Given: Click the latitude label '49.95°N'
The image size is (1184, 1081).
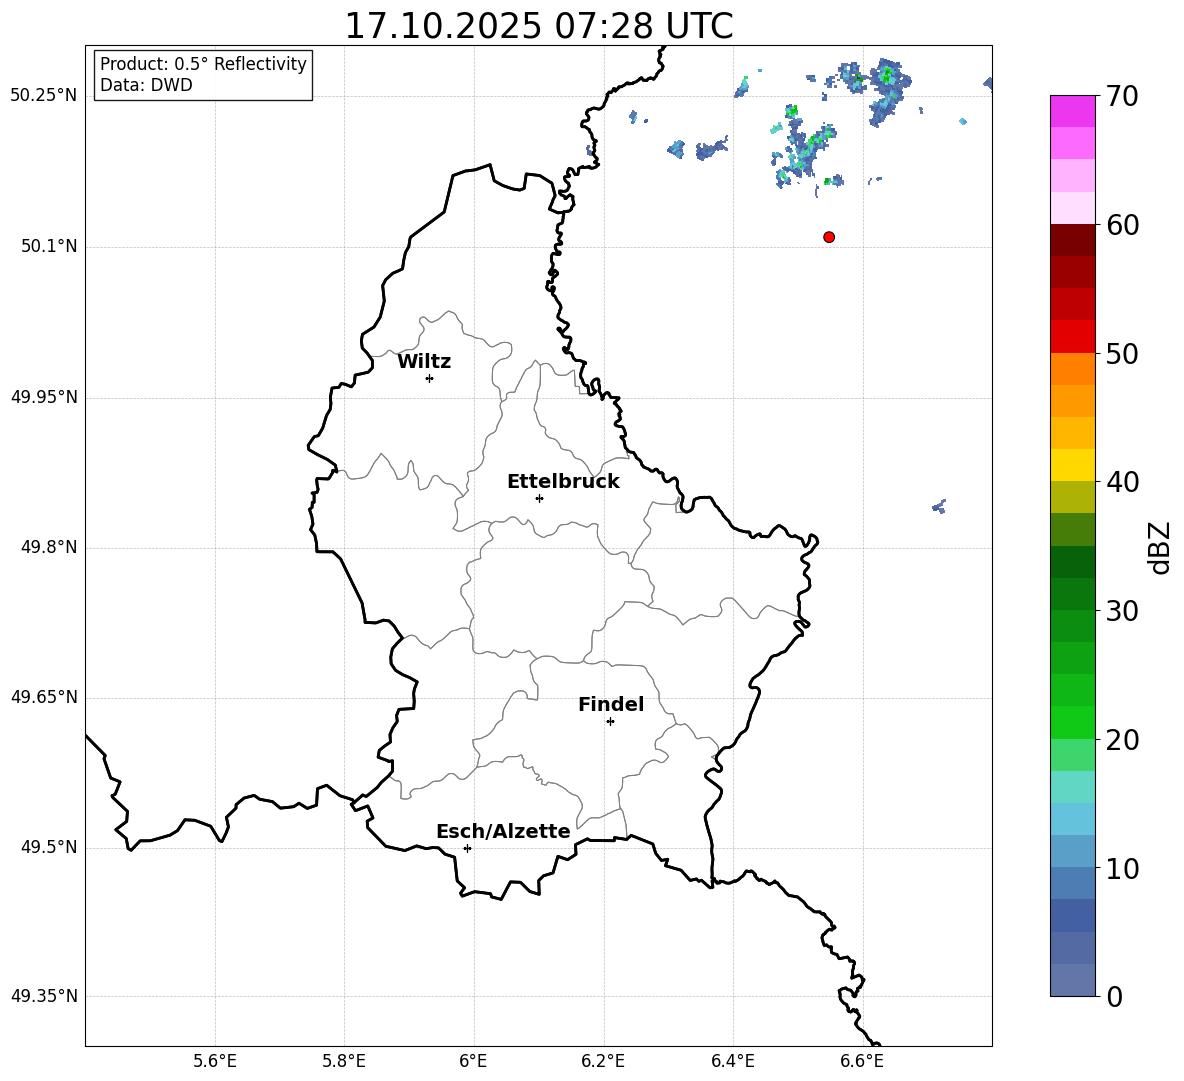Looking at the screenshot, I should tap(44, 397).
